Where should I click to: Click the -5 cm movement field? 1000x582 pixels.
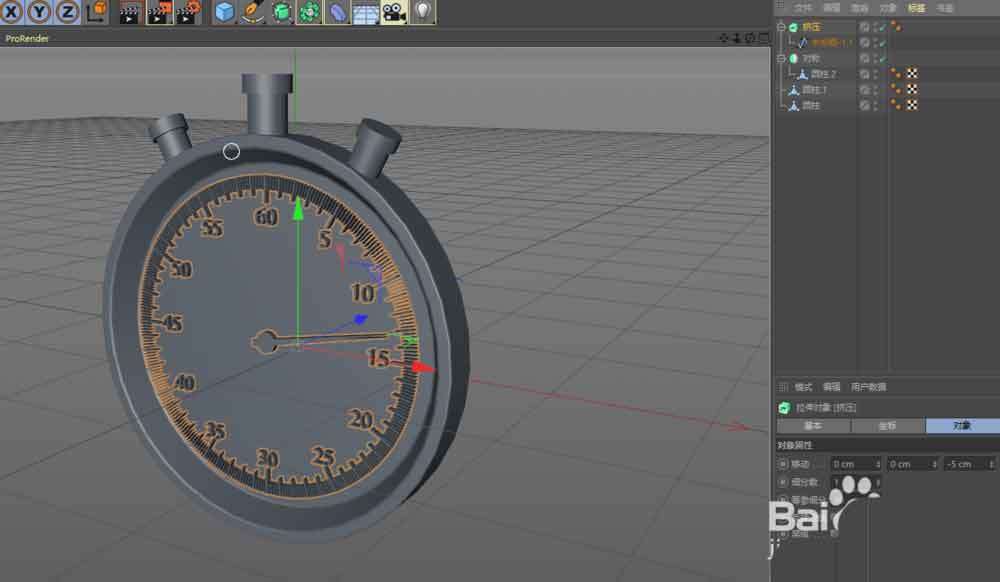[967, 464]
